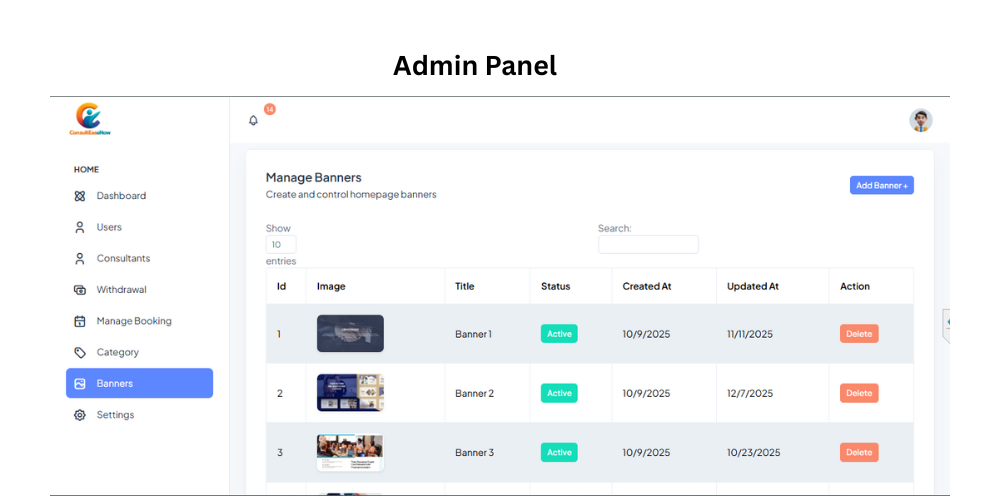Delete Banner 1
This screenshot has height=500, width=1000.
click(x=859, y=334)
